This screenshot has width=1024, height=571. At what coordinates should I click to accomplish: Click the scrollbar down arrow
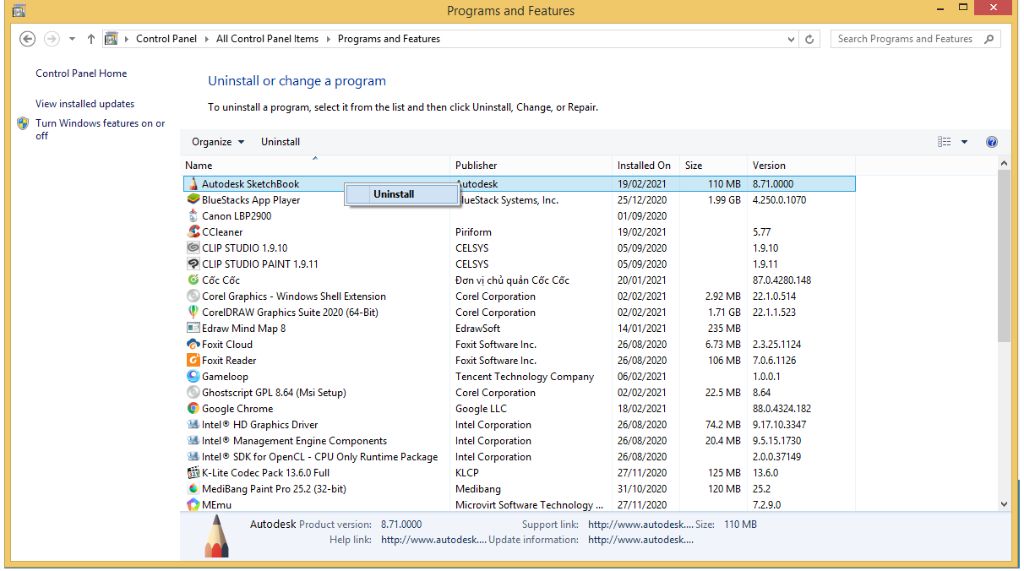1004,504
